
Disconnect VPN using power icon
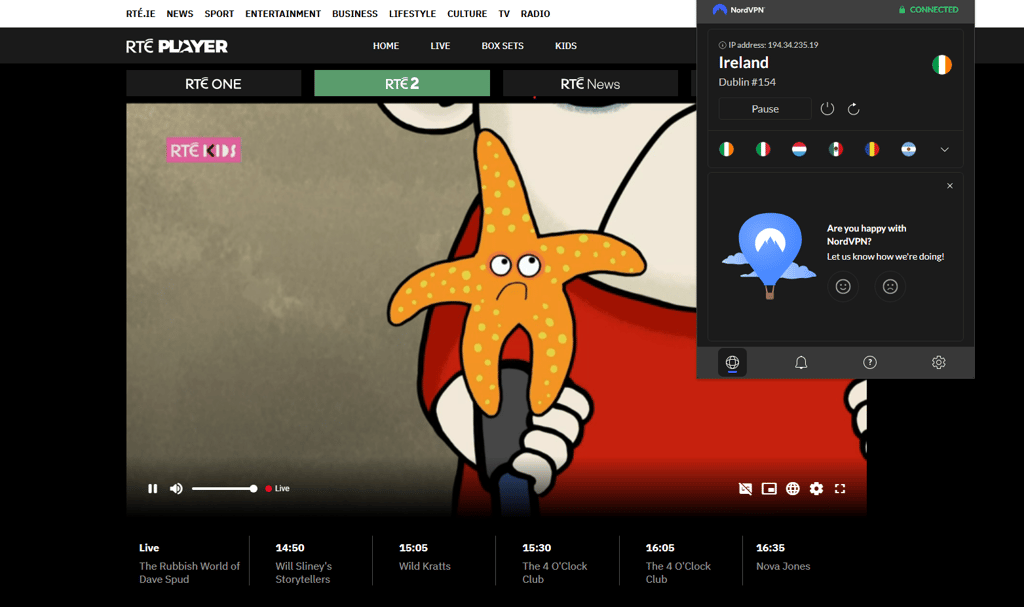pos(827,109)
